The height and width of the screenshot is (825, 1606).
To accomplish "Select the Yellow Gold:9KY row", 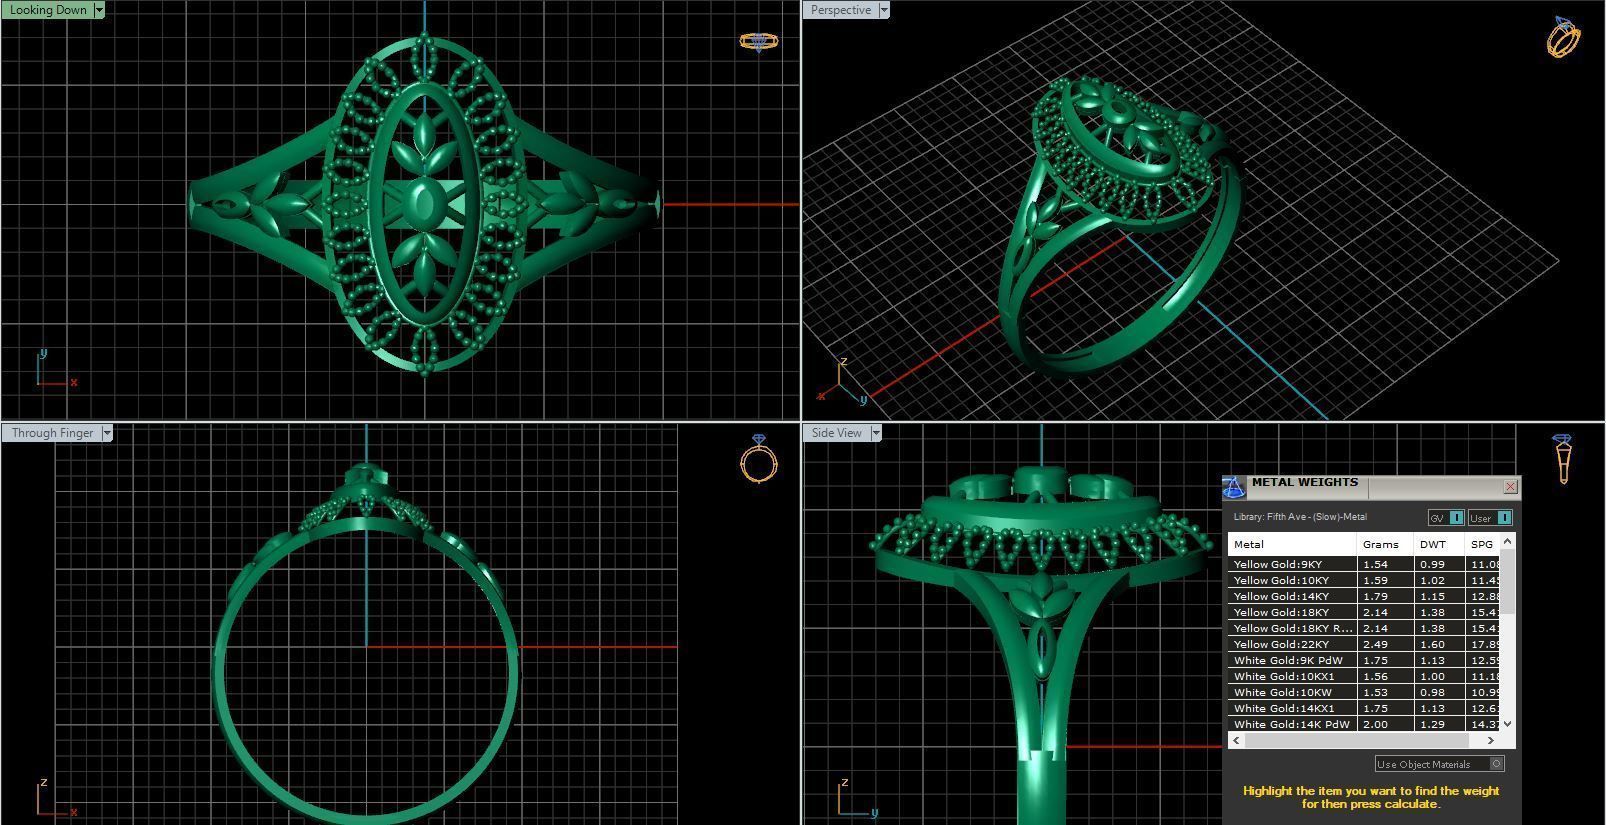I will (1364, 564).
